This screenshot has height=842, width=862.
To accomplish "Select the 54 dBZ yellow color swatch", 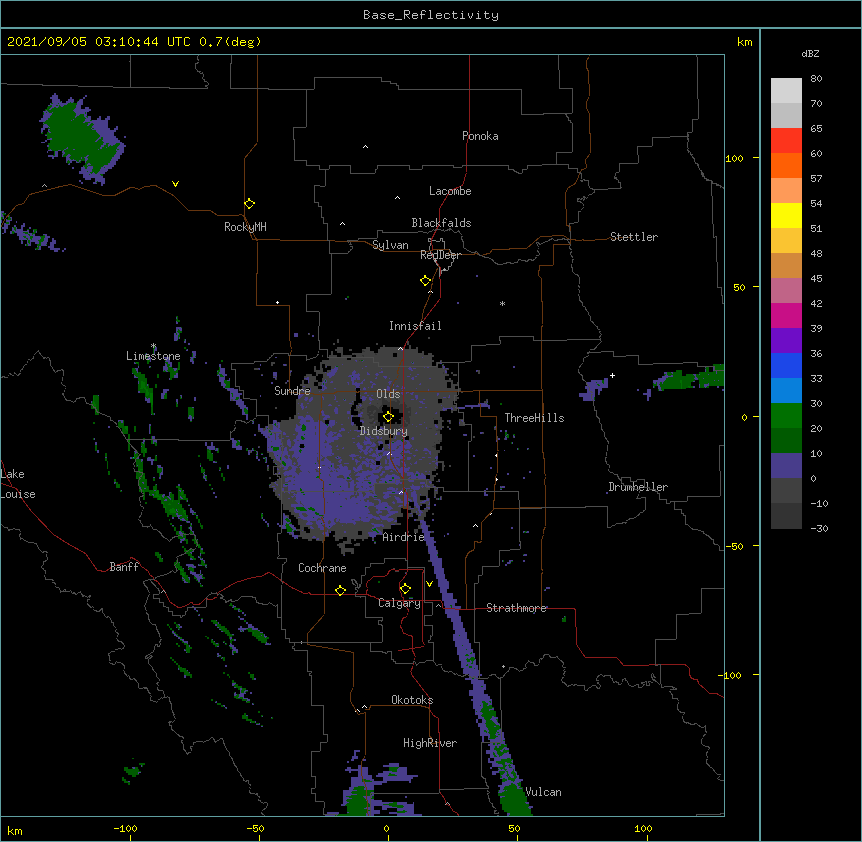I will pos(786,215).
